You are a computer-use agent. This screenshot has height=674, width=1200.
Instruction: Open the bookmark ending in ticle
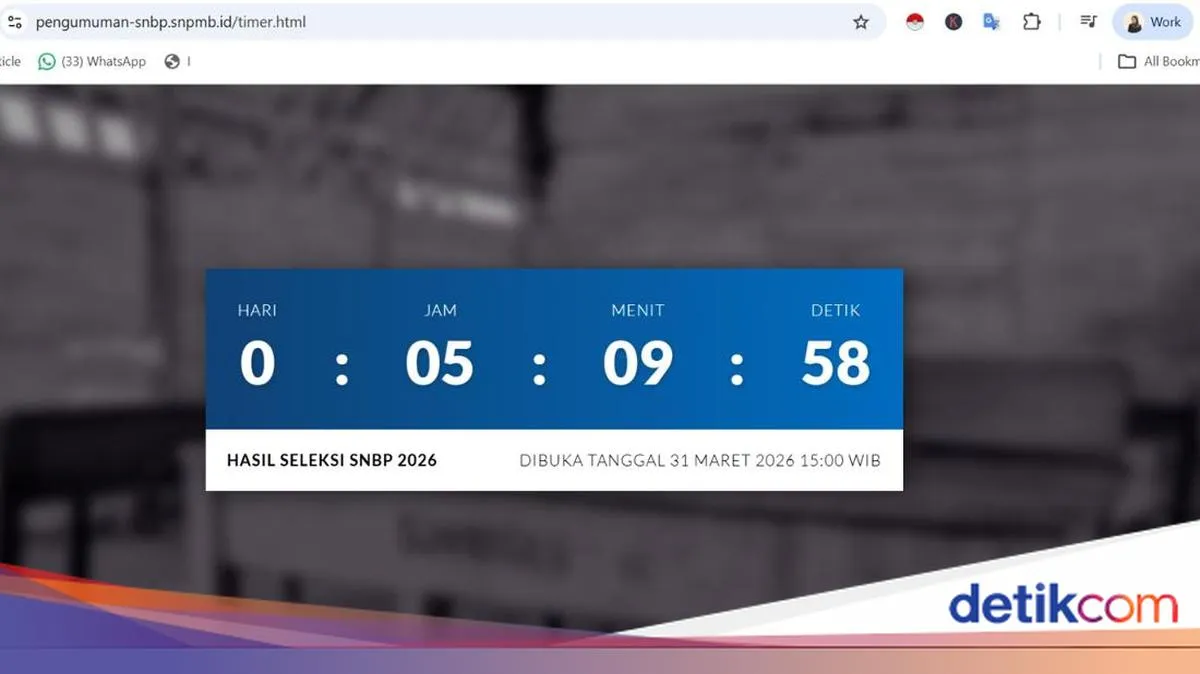click(x=8, y=61)
